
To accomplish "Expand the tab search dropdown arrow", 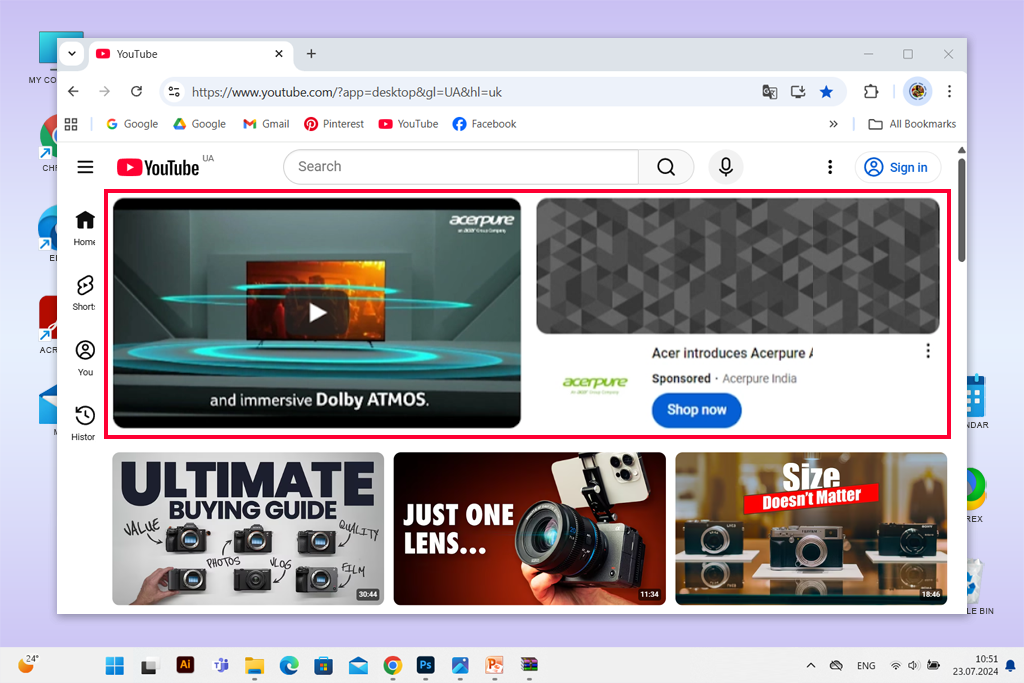I will click(x=72, y=54).
